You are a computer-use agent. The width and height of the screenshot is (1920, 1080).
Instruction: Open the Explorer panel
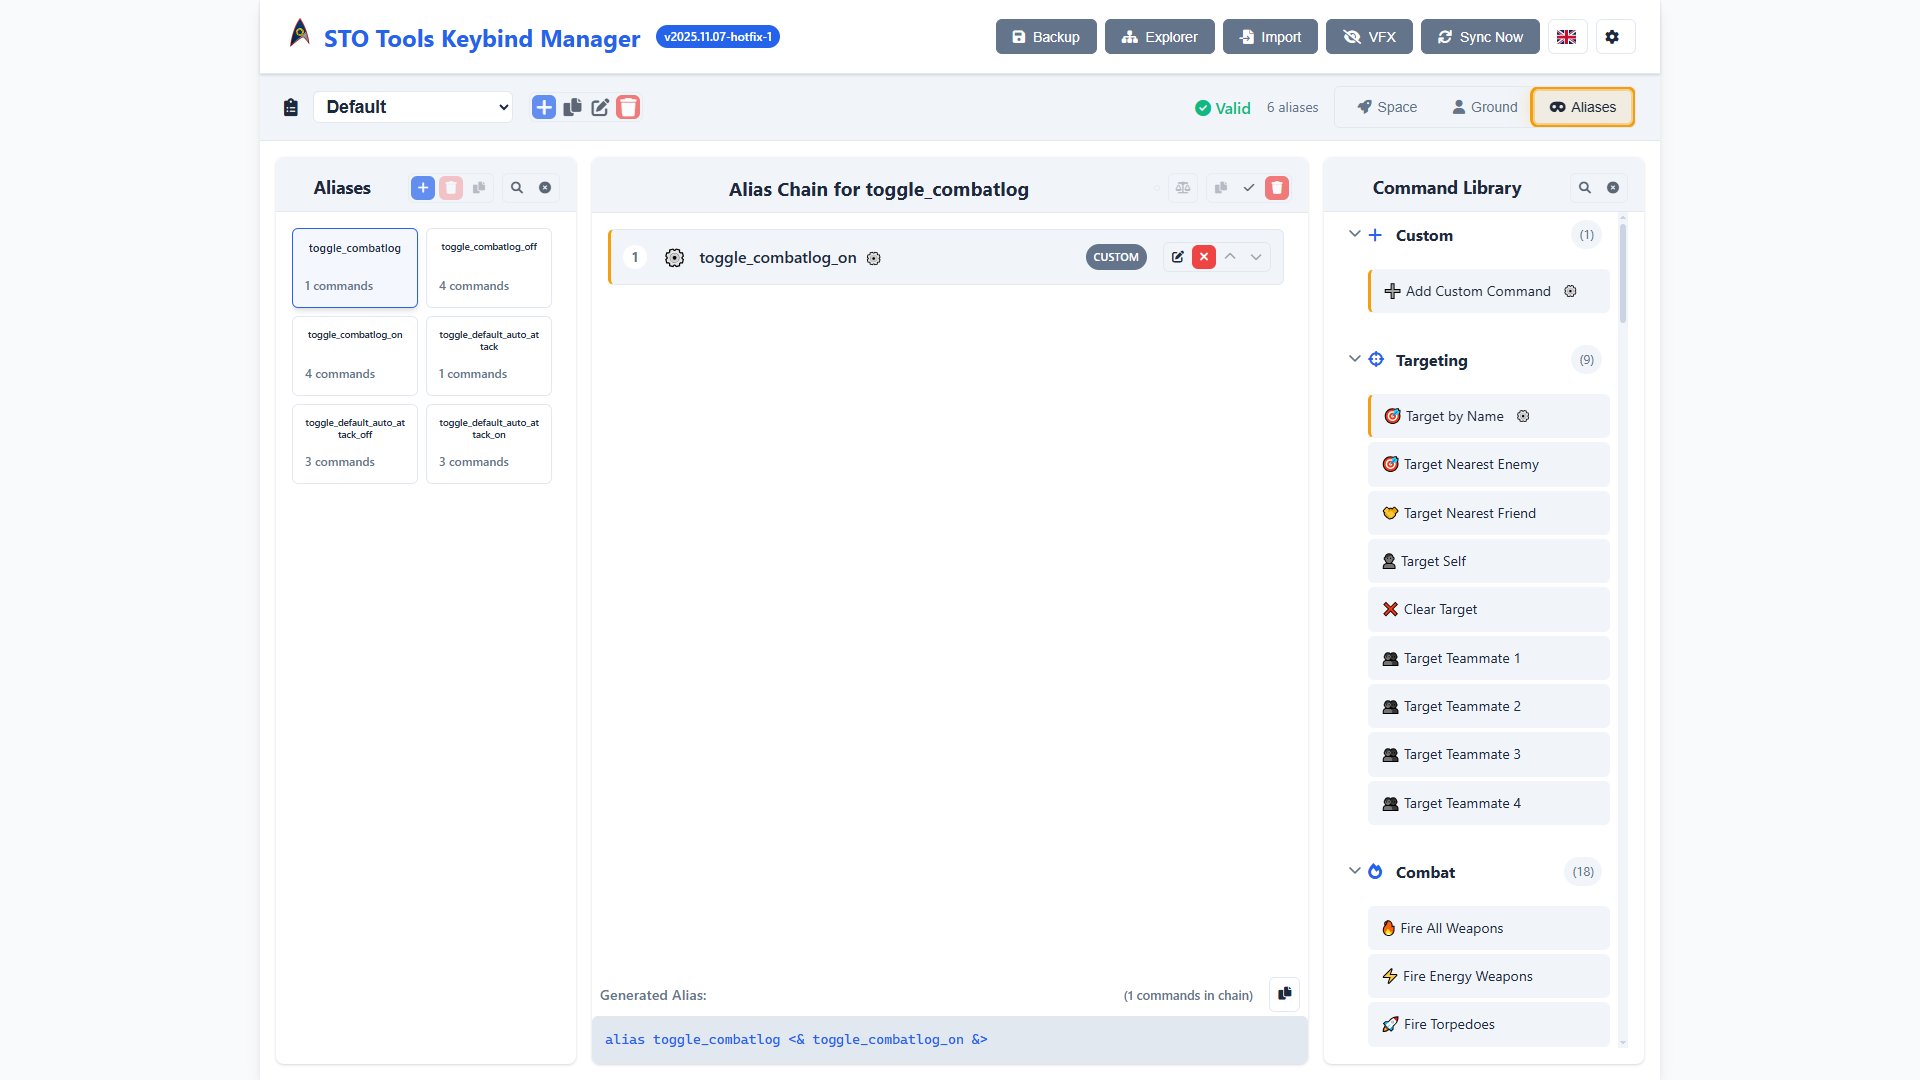tap(1159, 36)
